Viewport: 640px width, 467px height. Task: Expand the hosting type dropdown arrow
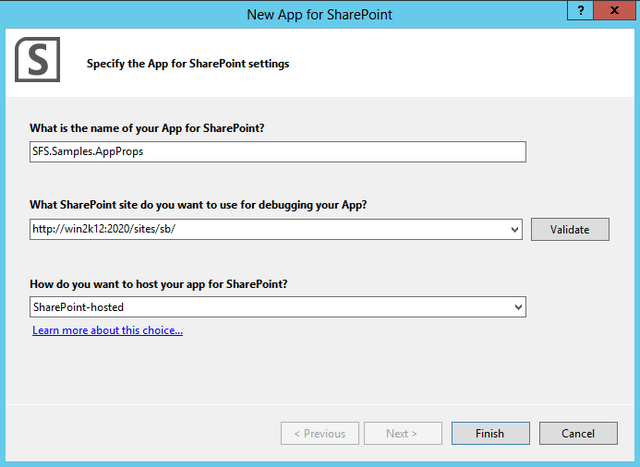coord(518,307)
